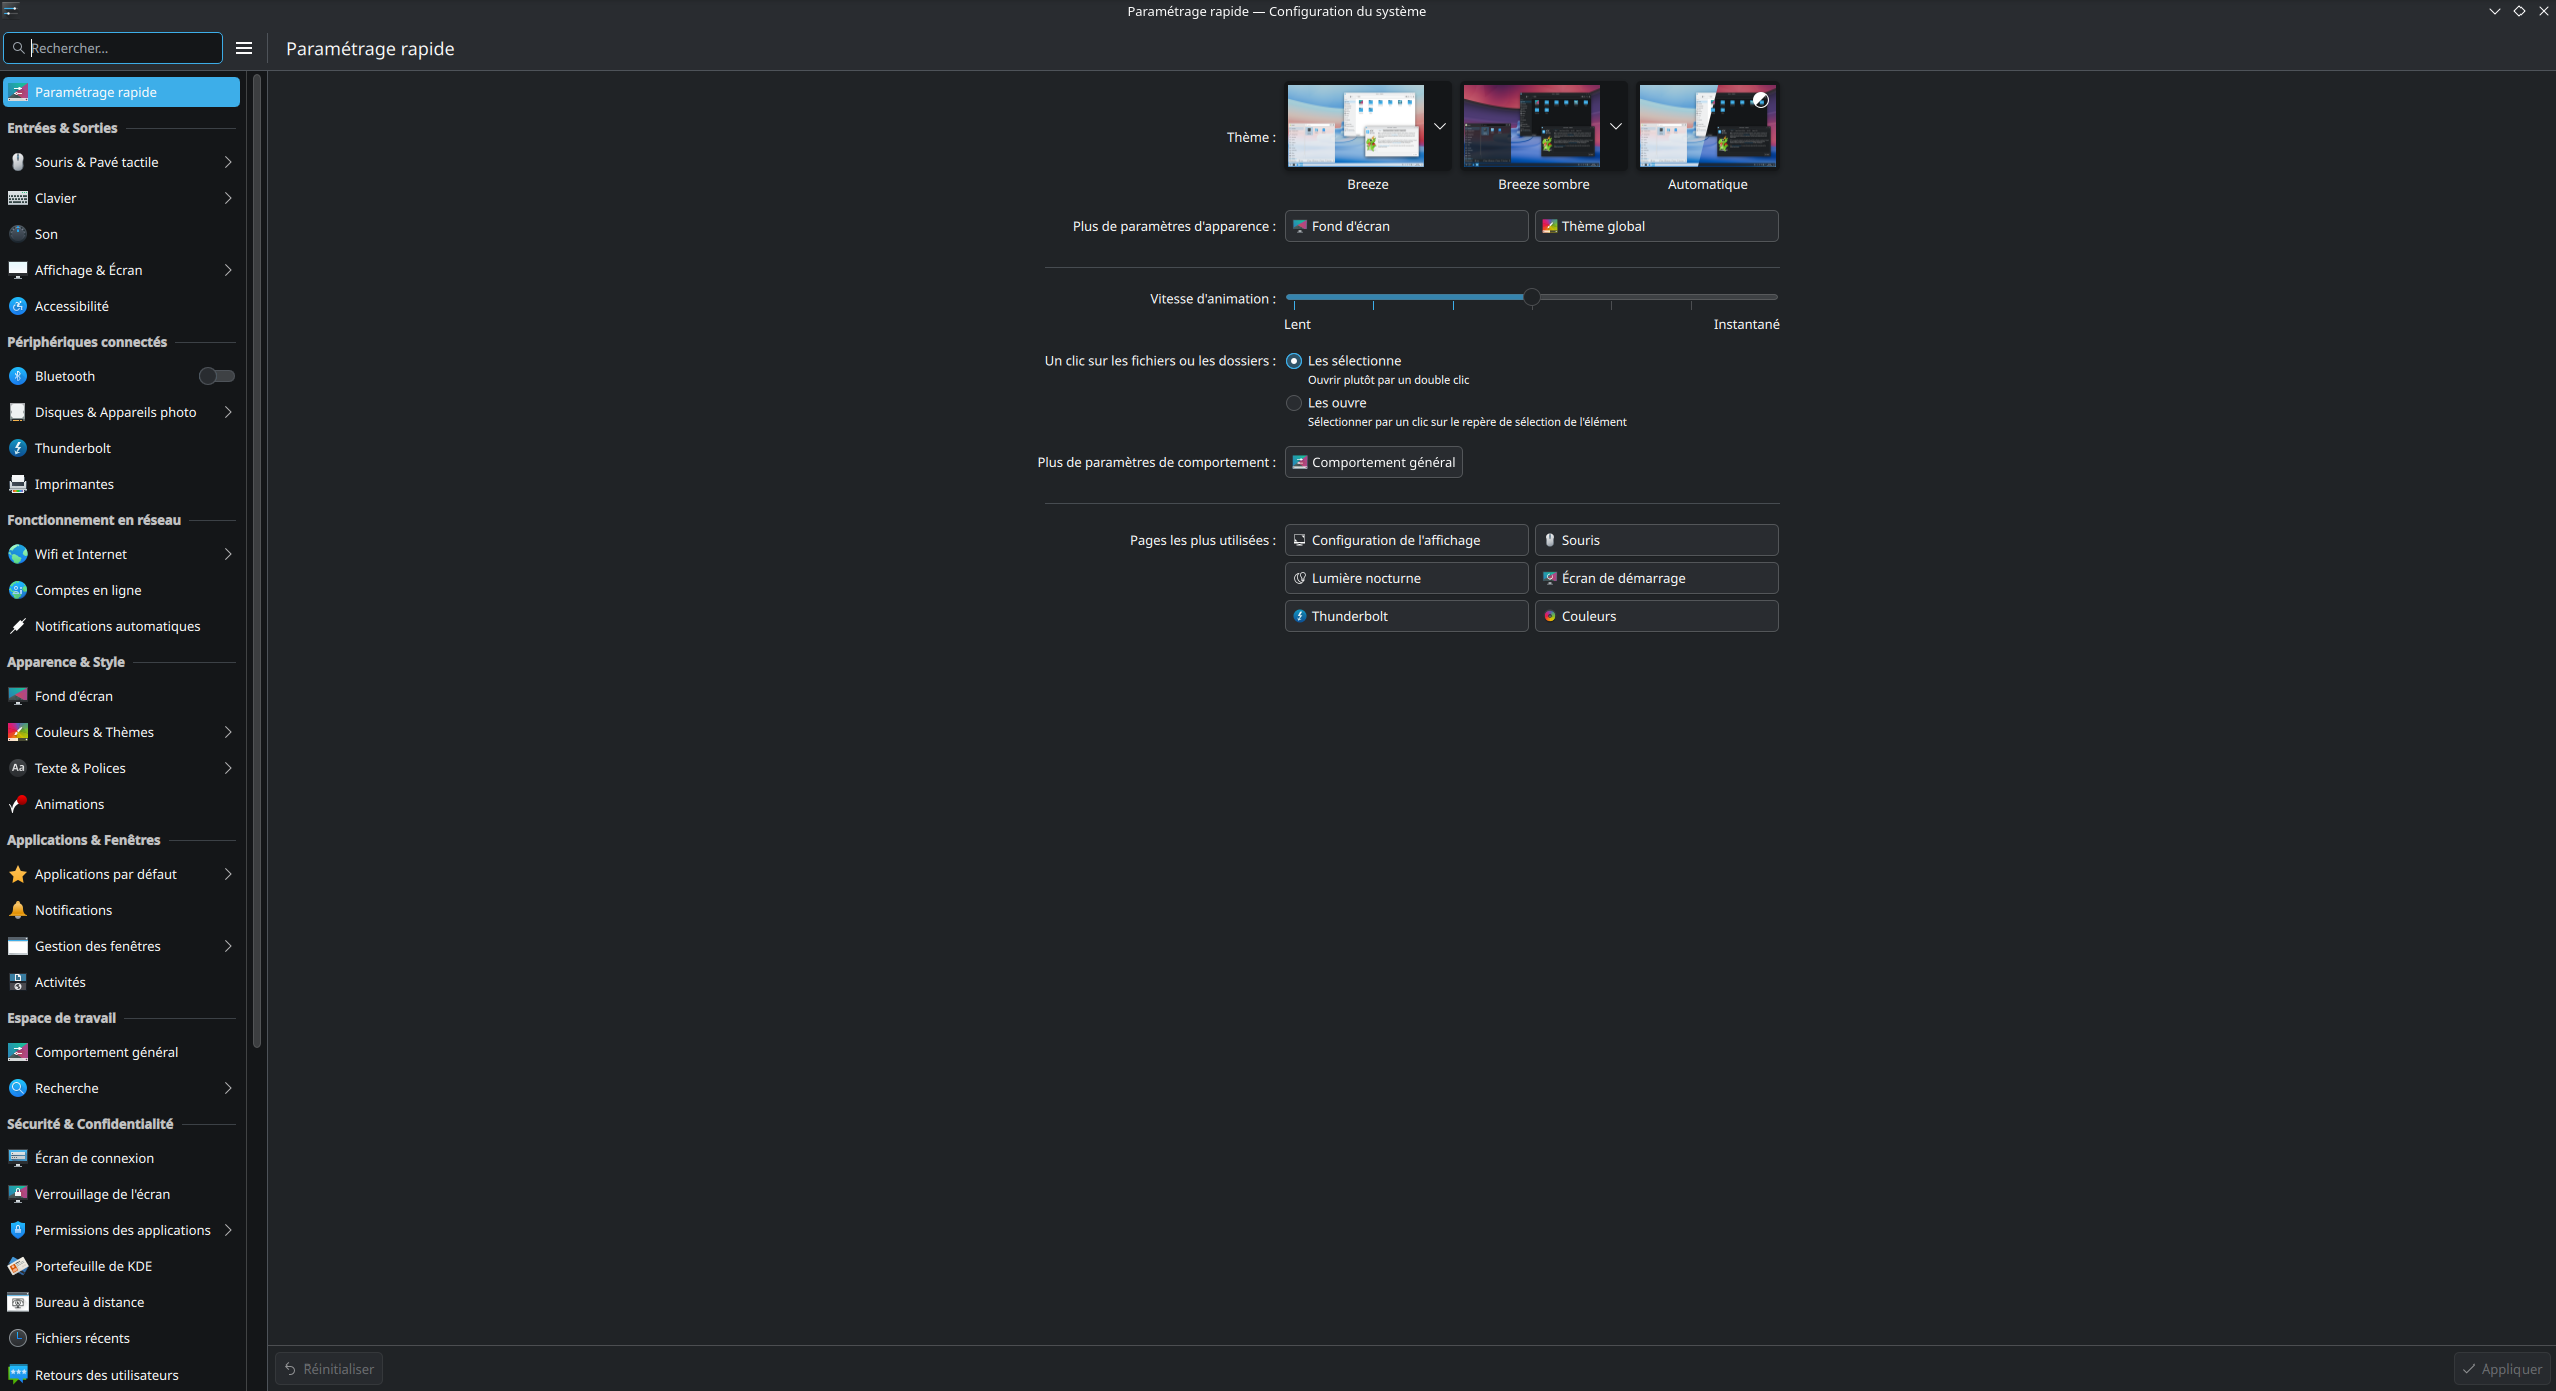Click the Animations icon in the sidebar
Screen dimensions: 2556x1391
coord(18,804)
